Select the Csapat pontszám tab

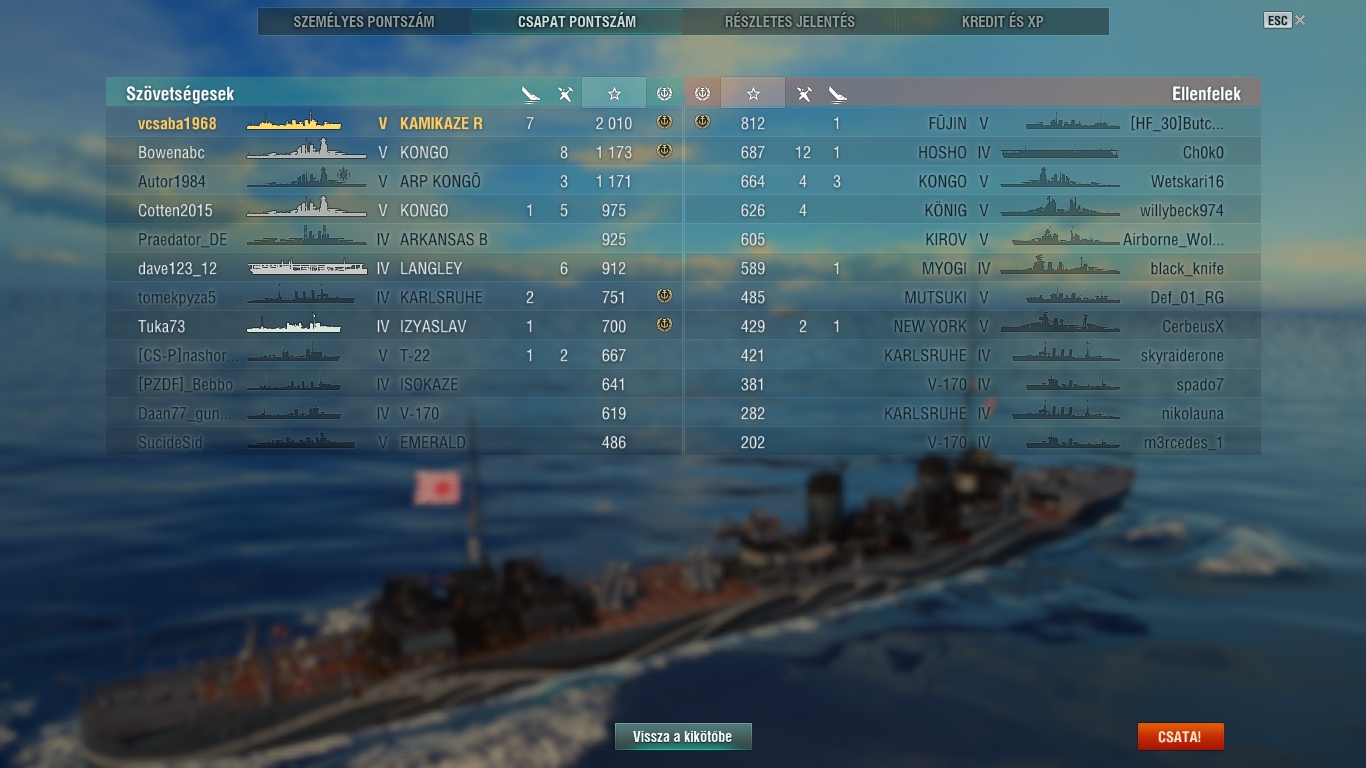[577, 21]
